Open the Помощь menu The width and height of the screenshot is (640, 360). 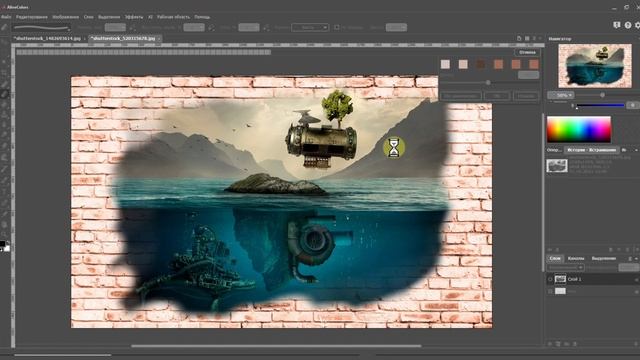(x=202, y=17)
